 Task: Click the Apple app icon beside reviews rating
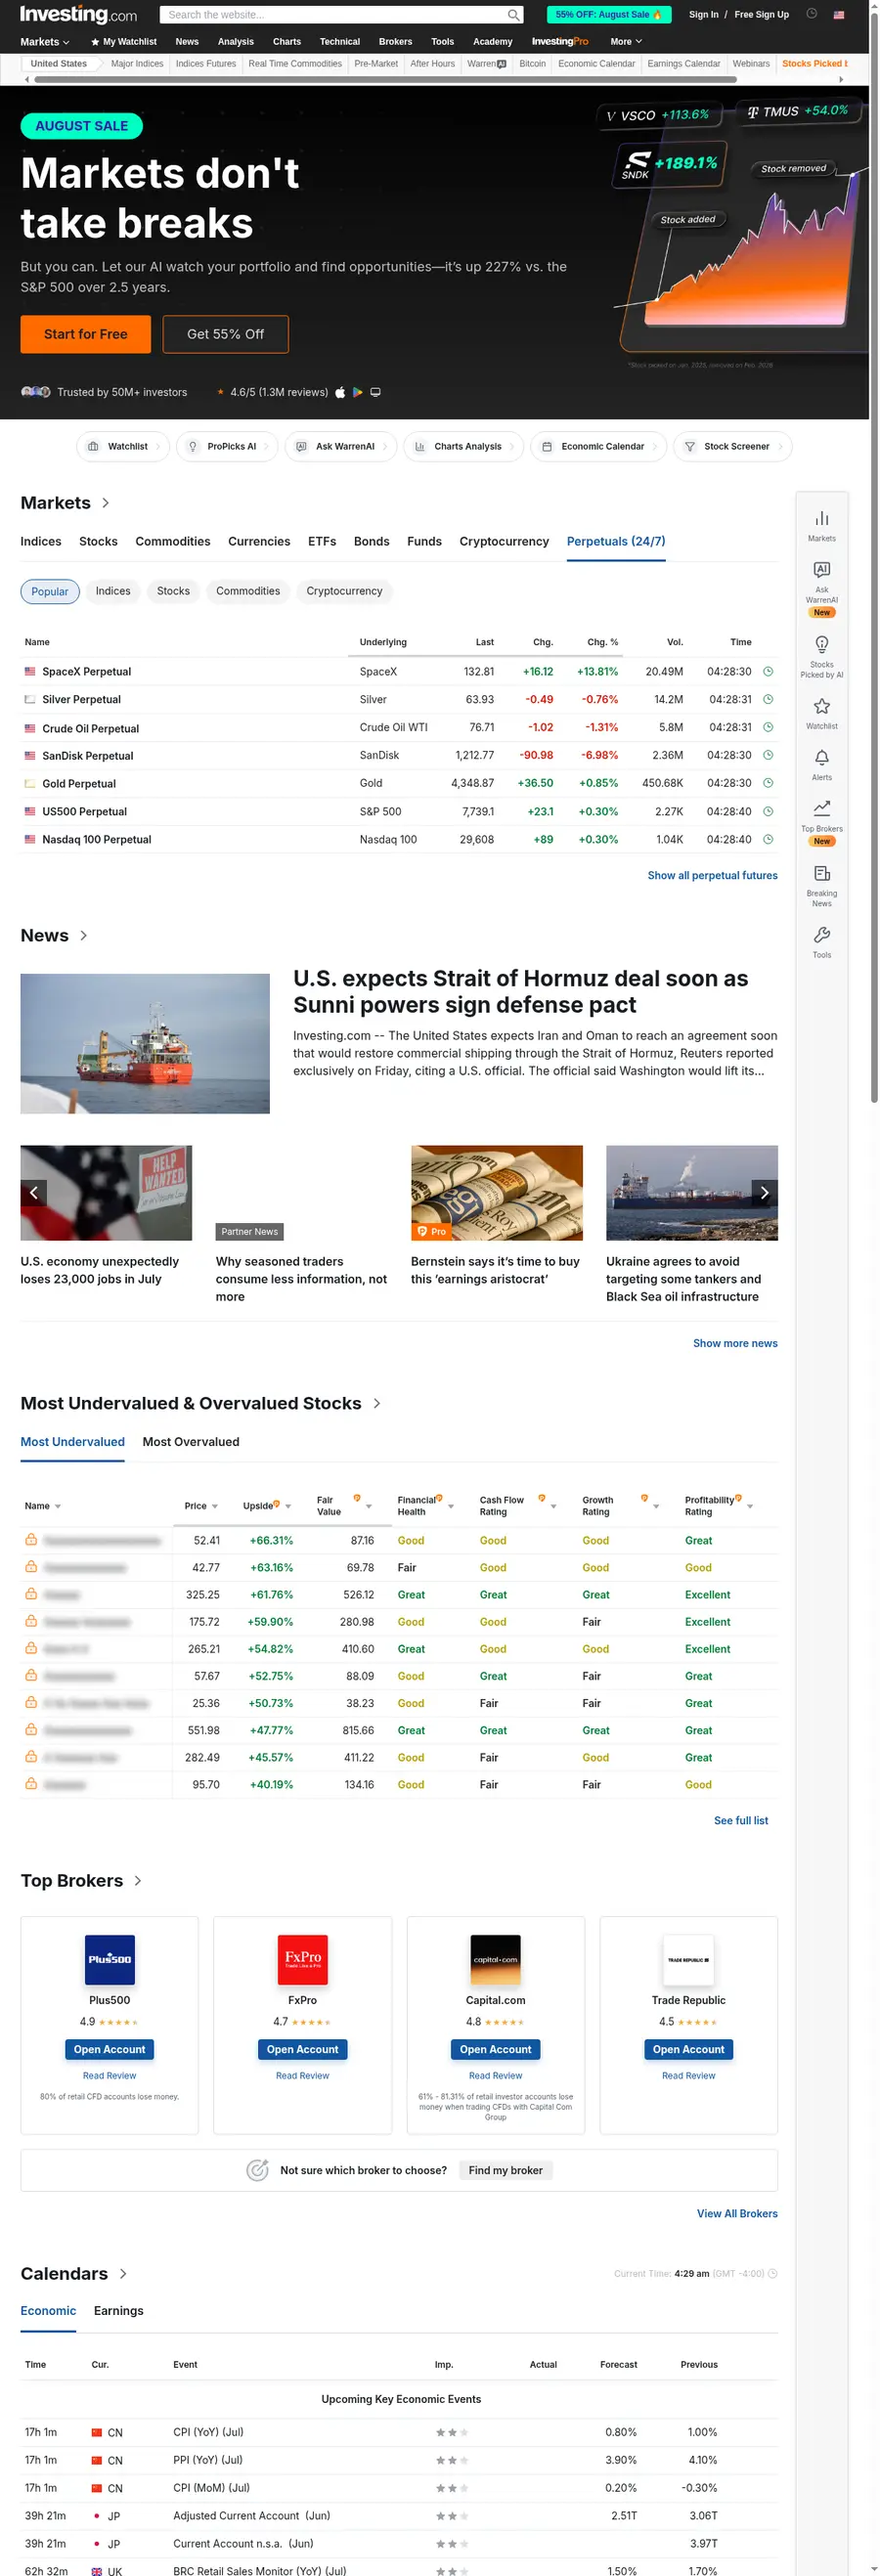(340, 392)
